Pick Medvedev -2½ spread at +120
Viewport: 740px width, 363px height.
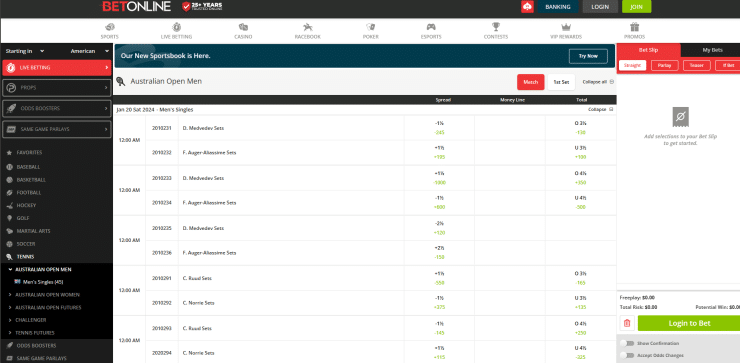pyautogui.click(x=439, y=228)
